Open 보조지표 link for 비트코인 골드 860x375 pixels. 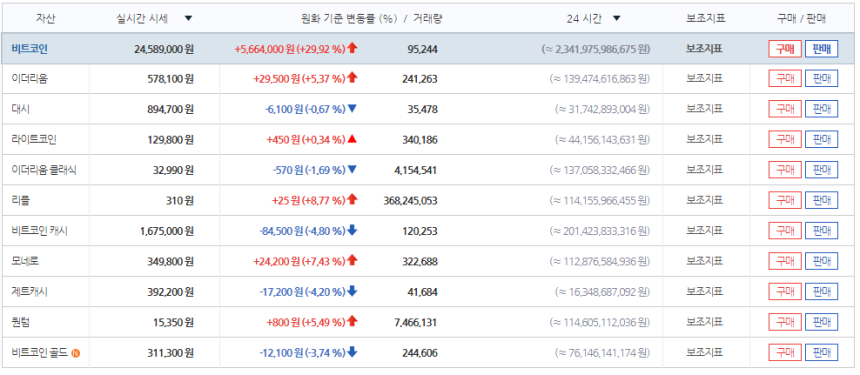click(705, 353)
